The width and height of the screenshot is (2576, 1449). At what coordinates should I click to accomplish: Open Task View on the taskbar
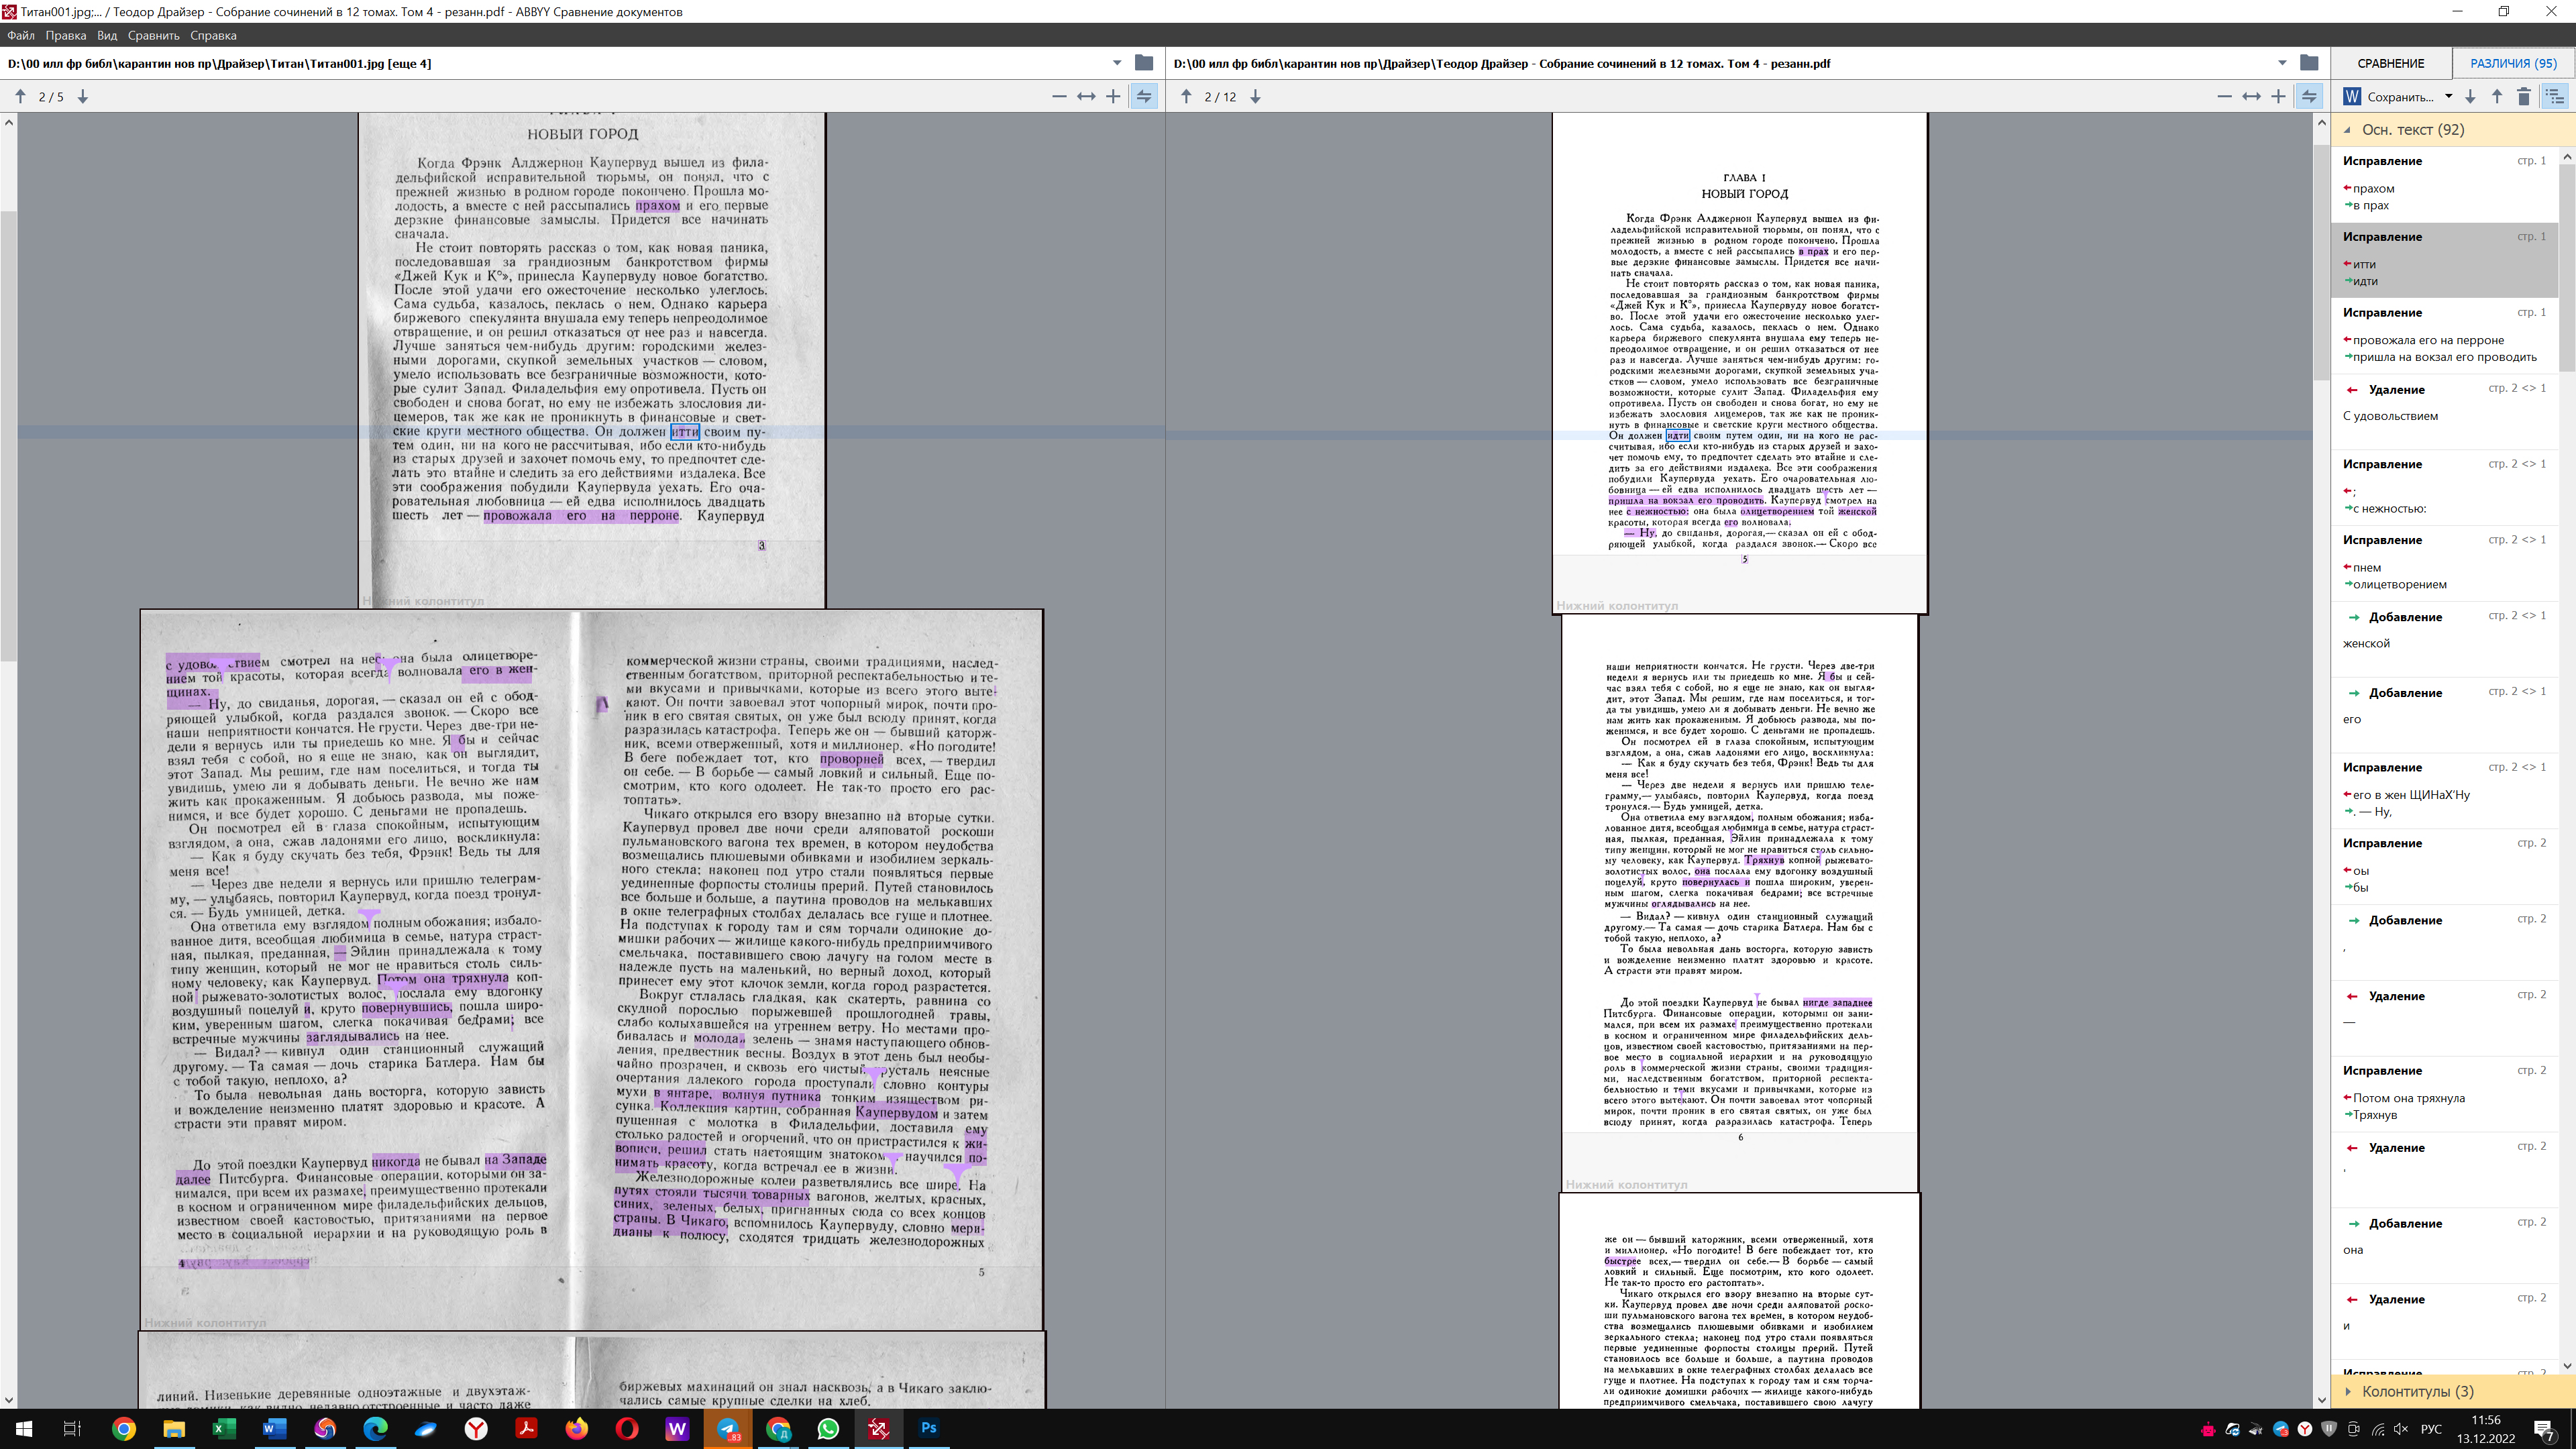point(72,1428)
